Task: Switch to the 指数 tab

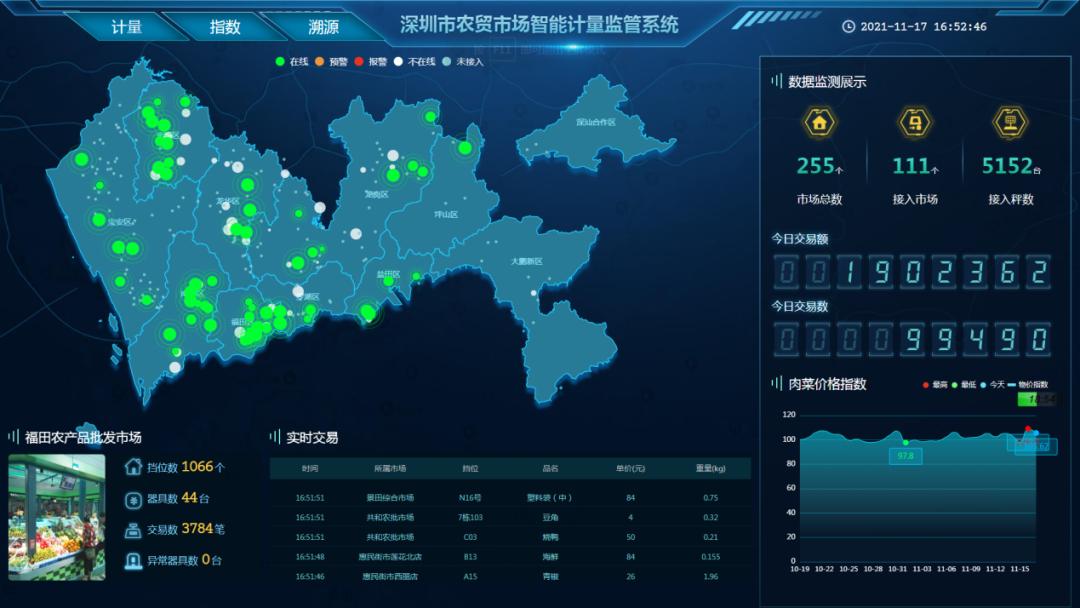Action: (x=225, y=27)
